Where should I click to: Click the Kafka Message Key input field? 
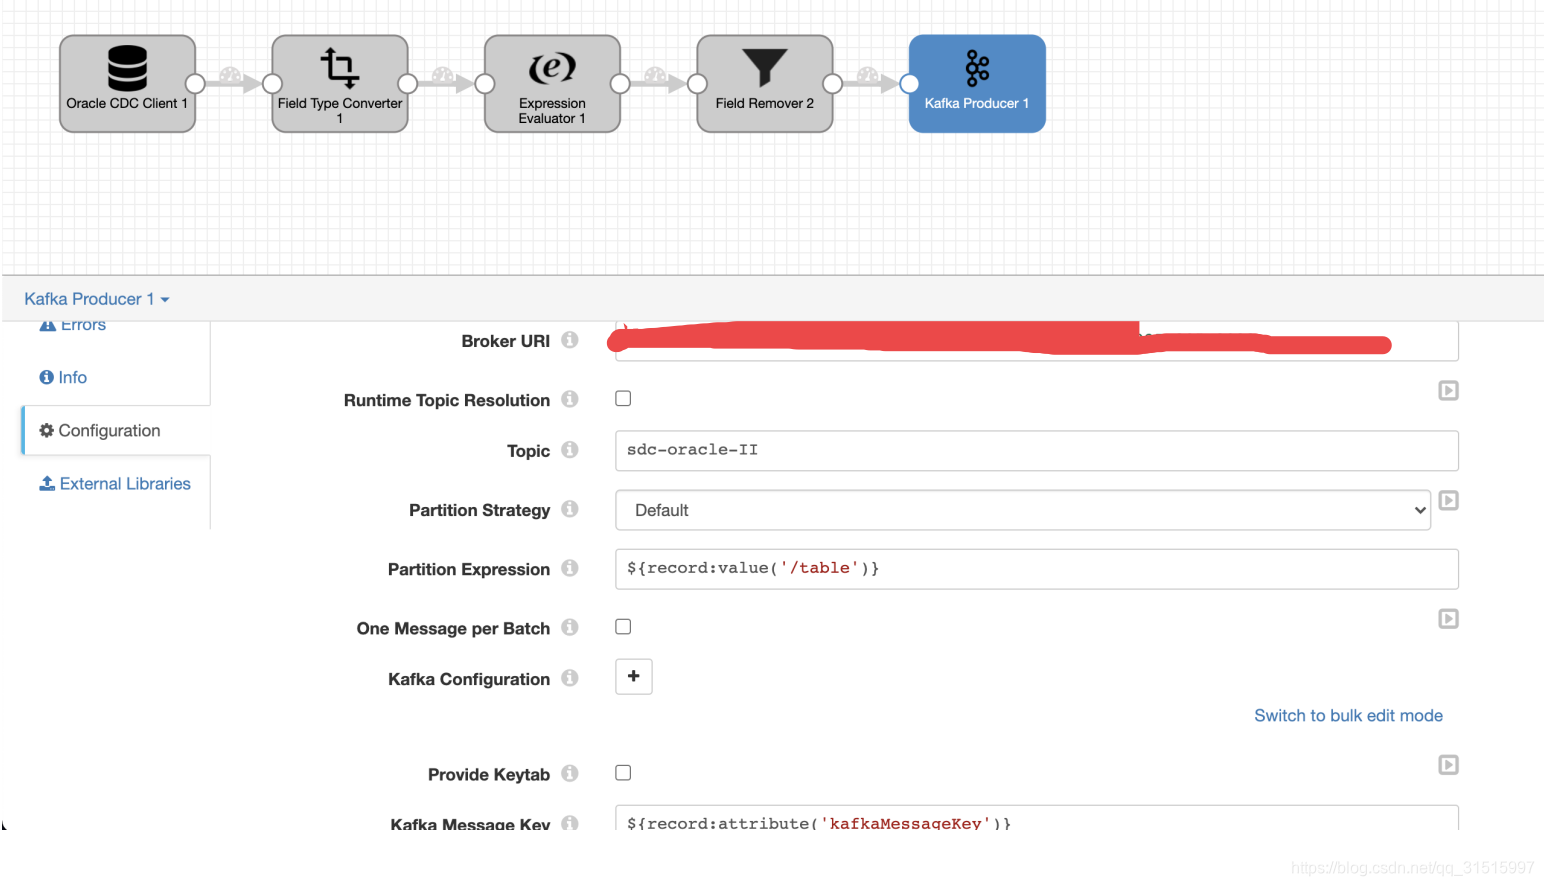point(1037,819)
